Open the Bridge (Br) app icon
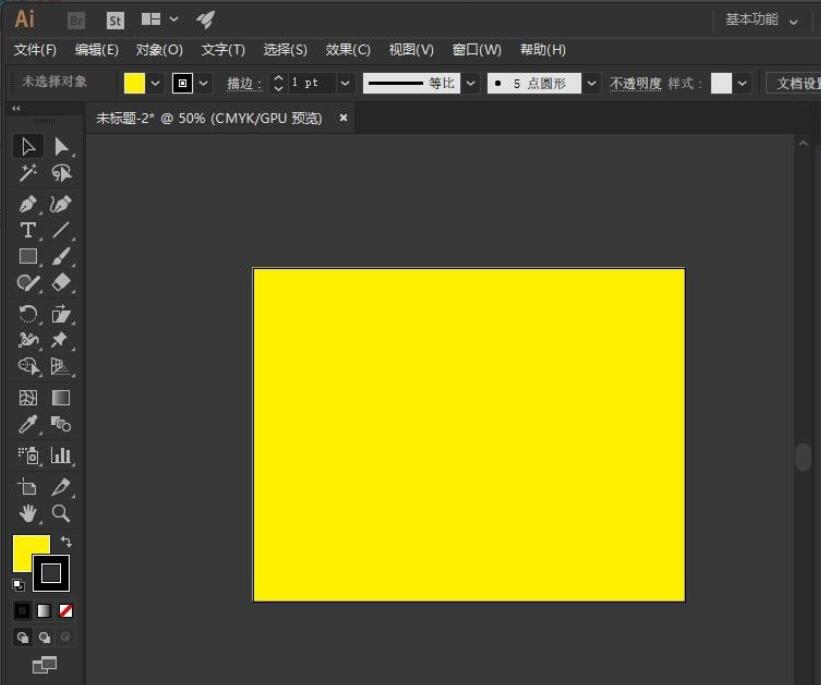 click(x=76, y=20)
